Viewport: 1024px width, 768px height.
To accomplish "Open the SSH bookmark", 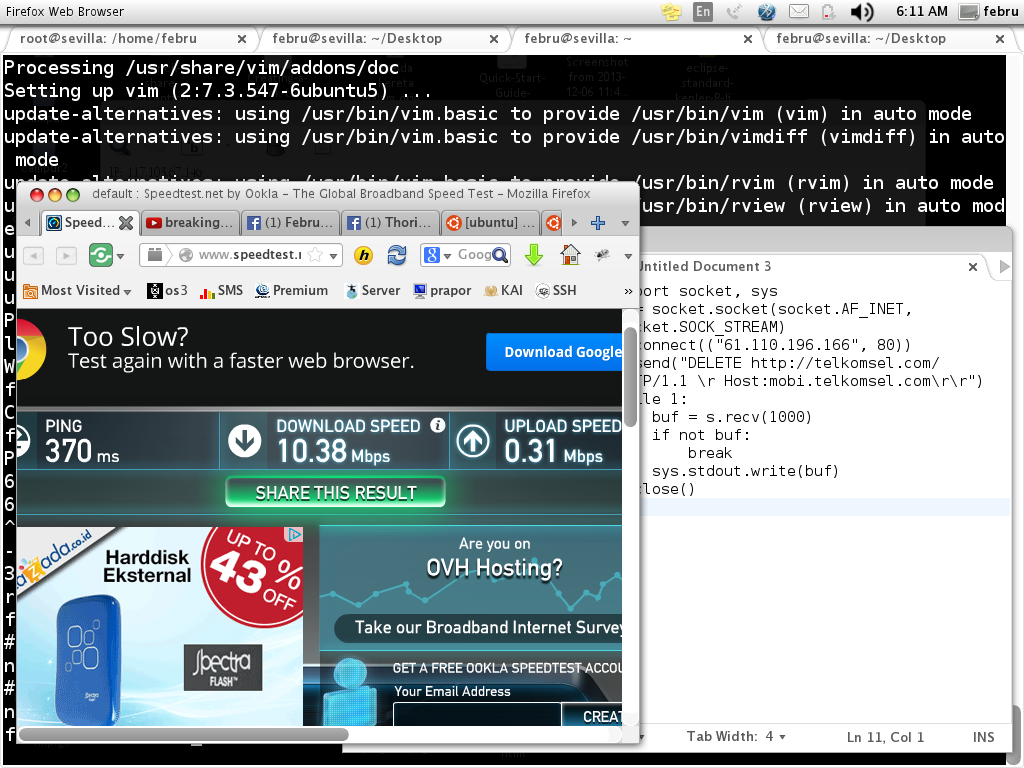I will click(x=556, y=291).
